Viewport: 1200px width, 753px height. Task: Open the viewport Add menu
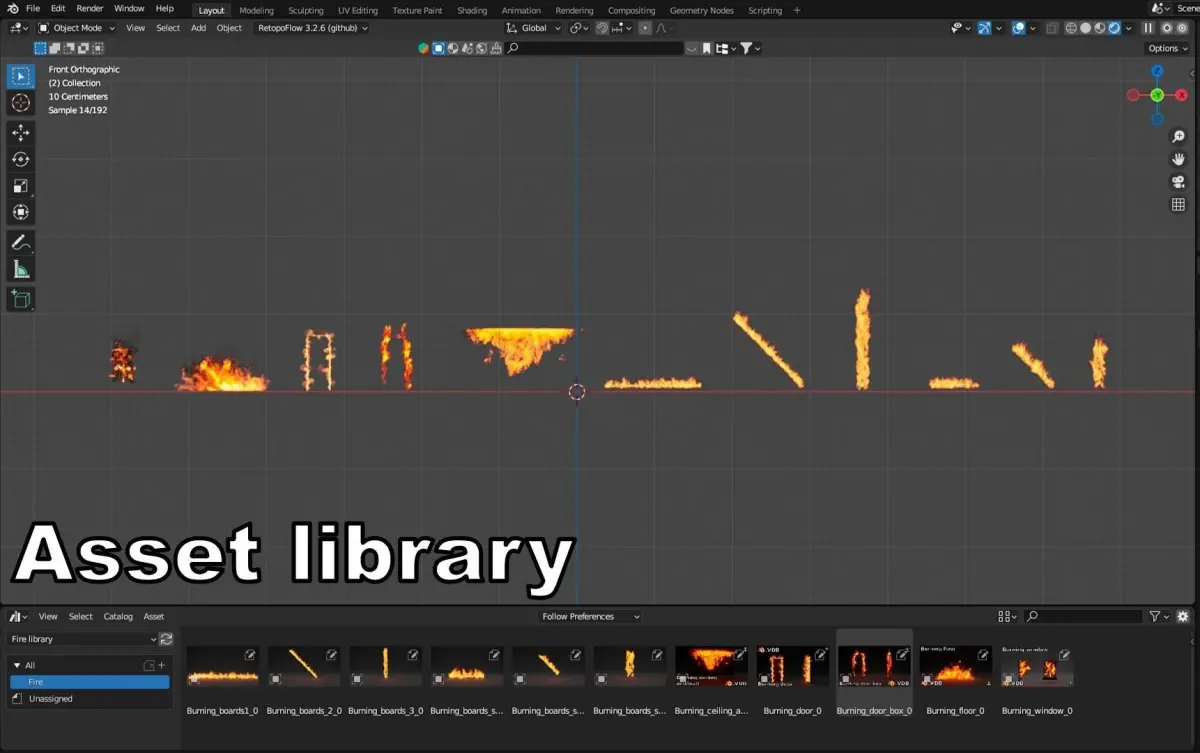(198, 28)
